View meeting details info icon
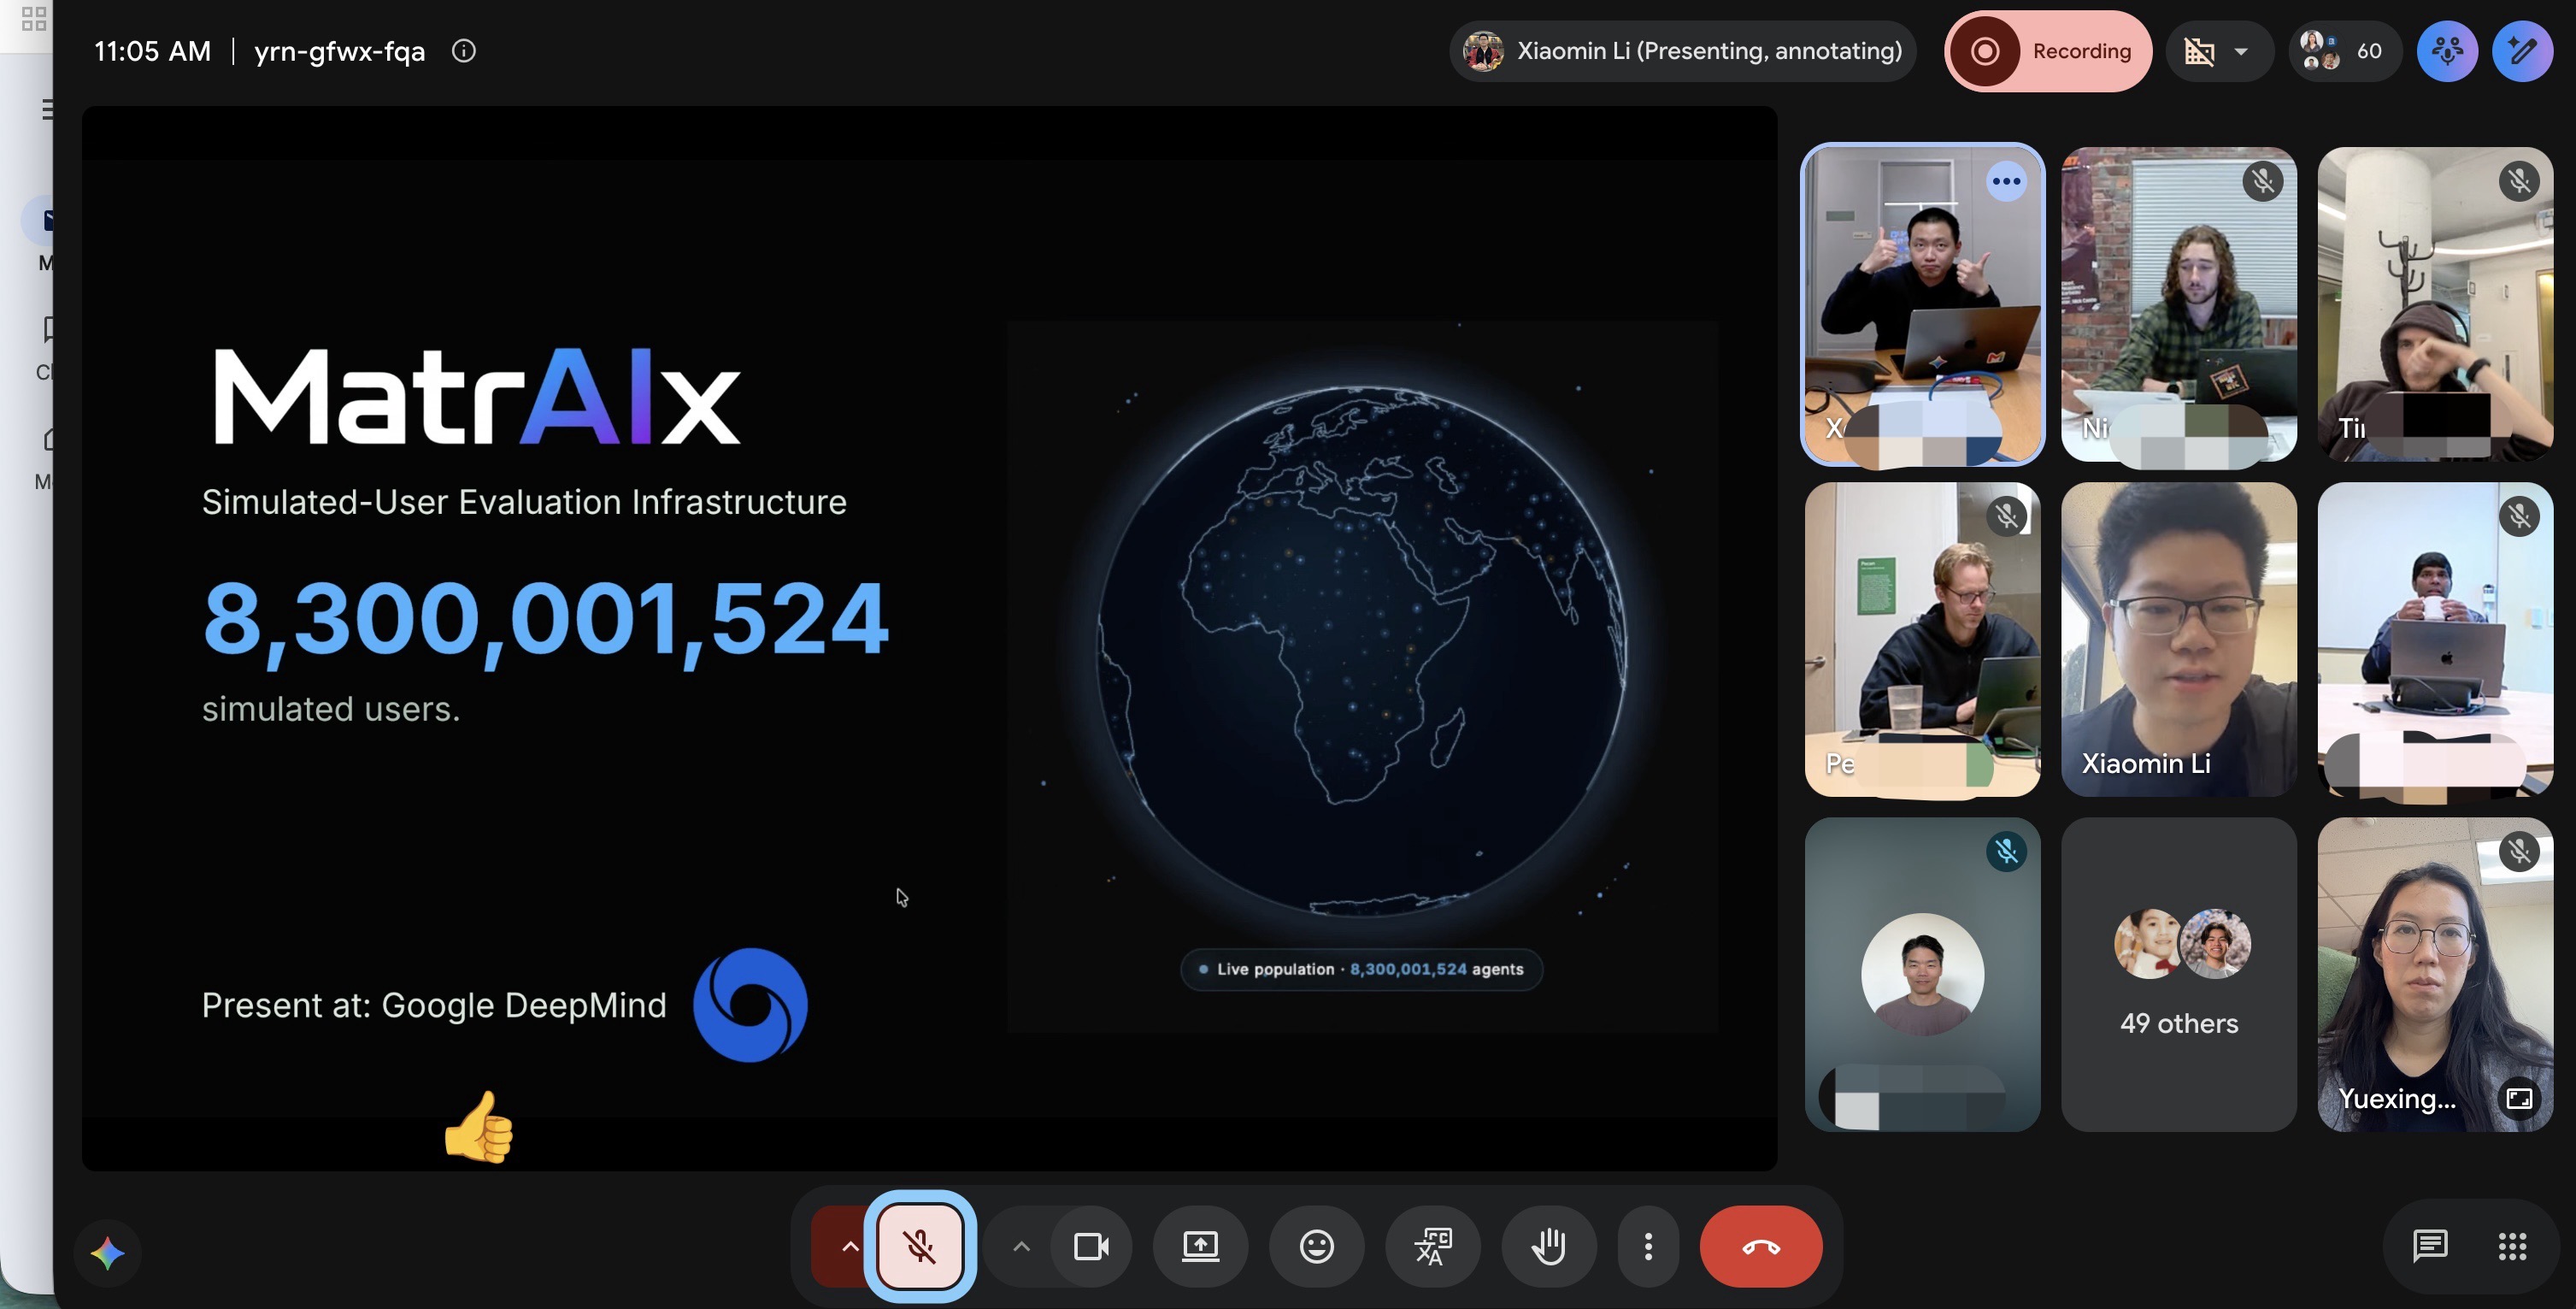Viewport: 2576px width, 1309px height. pos(463,50)
